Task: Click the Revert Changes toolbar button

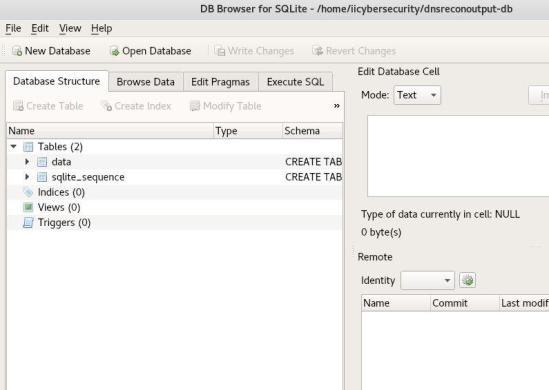Action: (354, 51)
